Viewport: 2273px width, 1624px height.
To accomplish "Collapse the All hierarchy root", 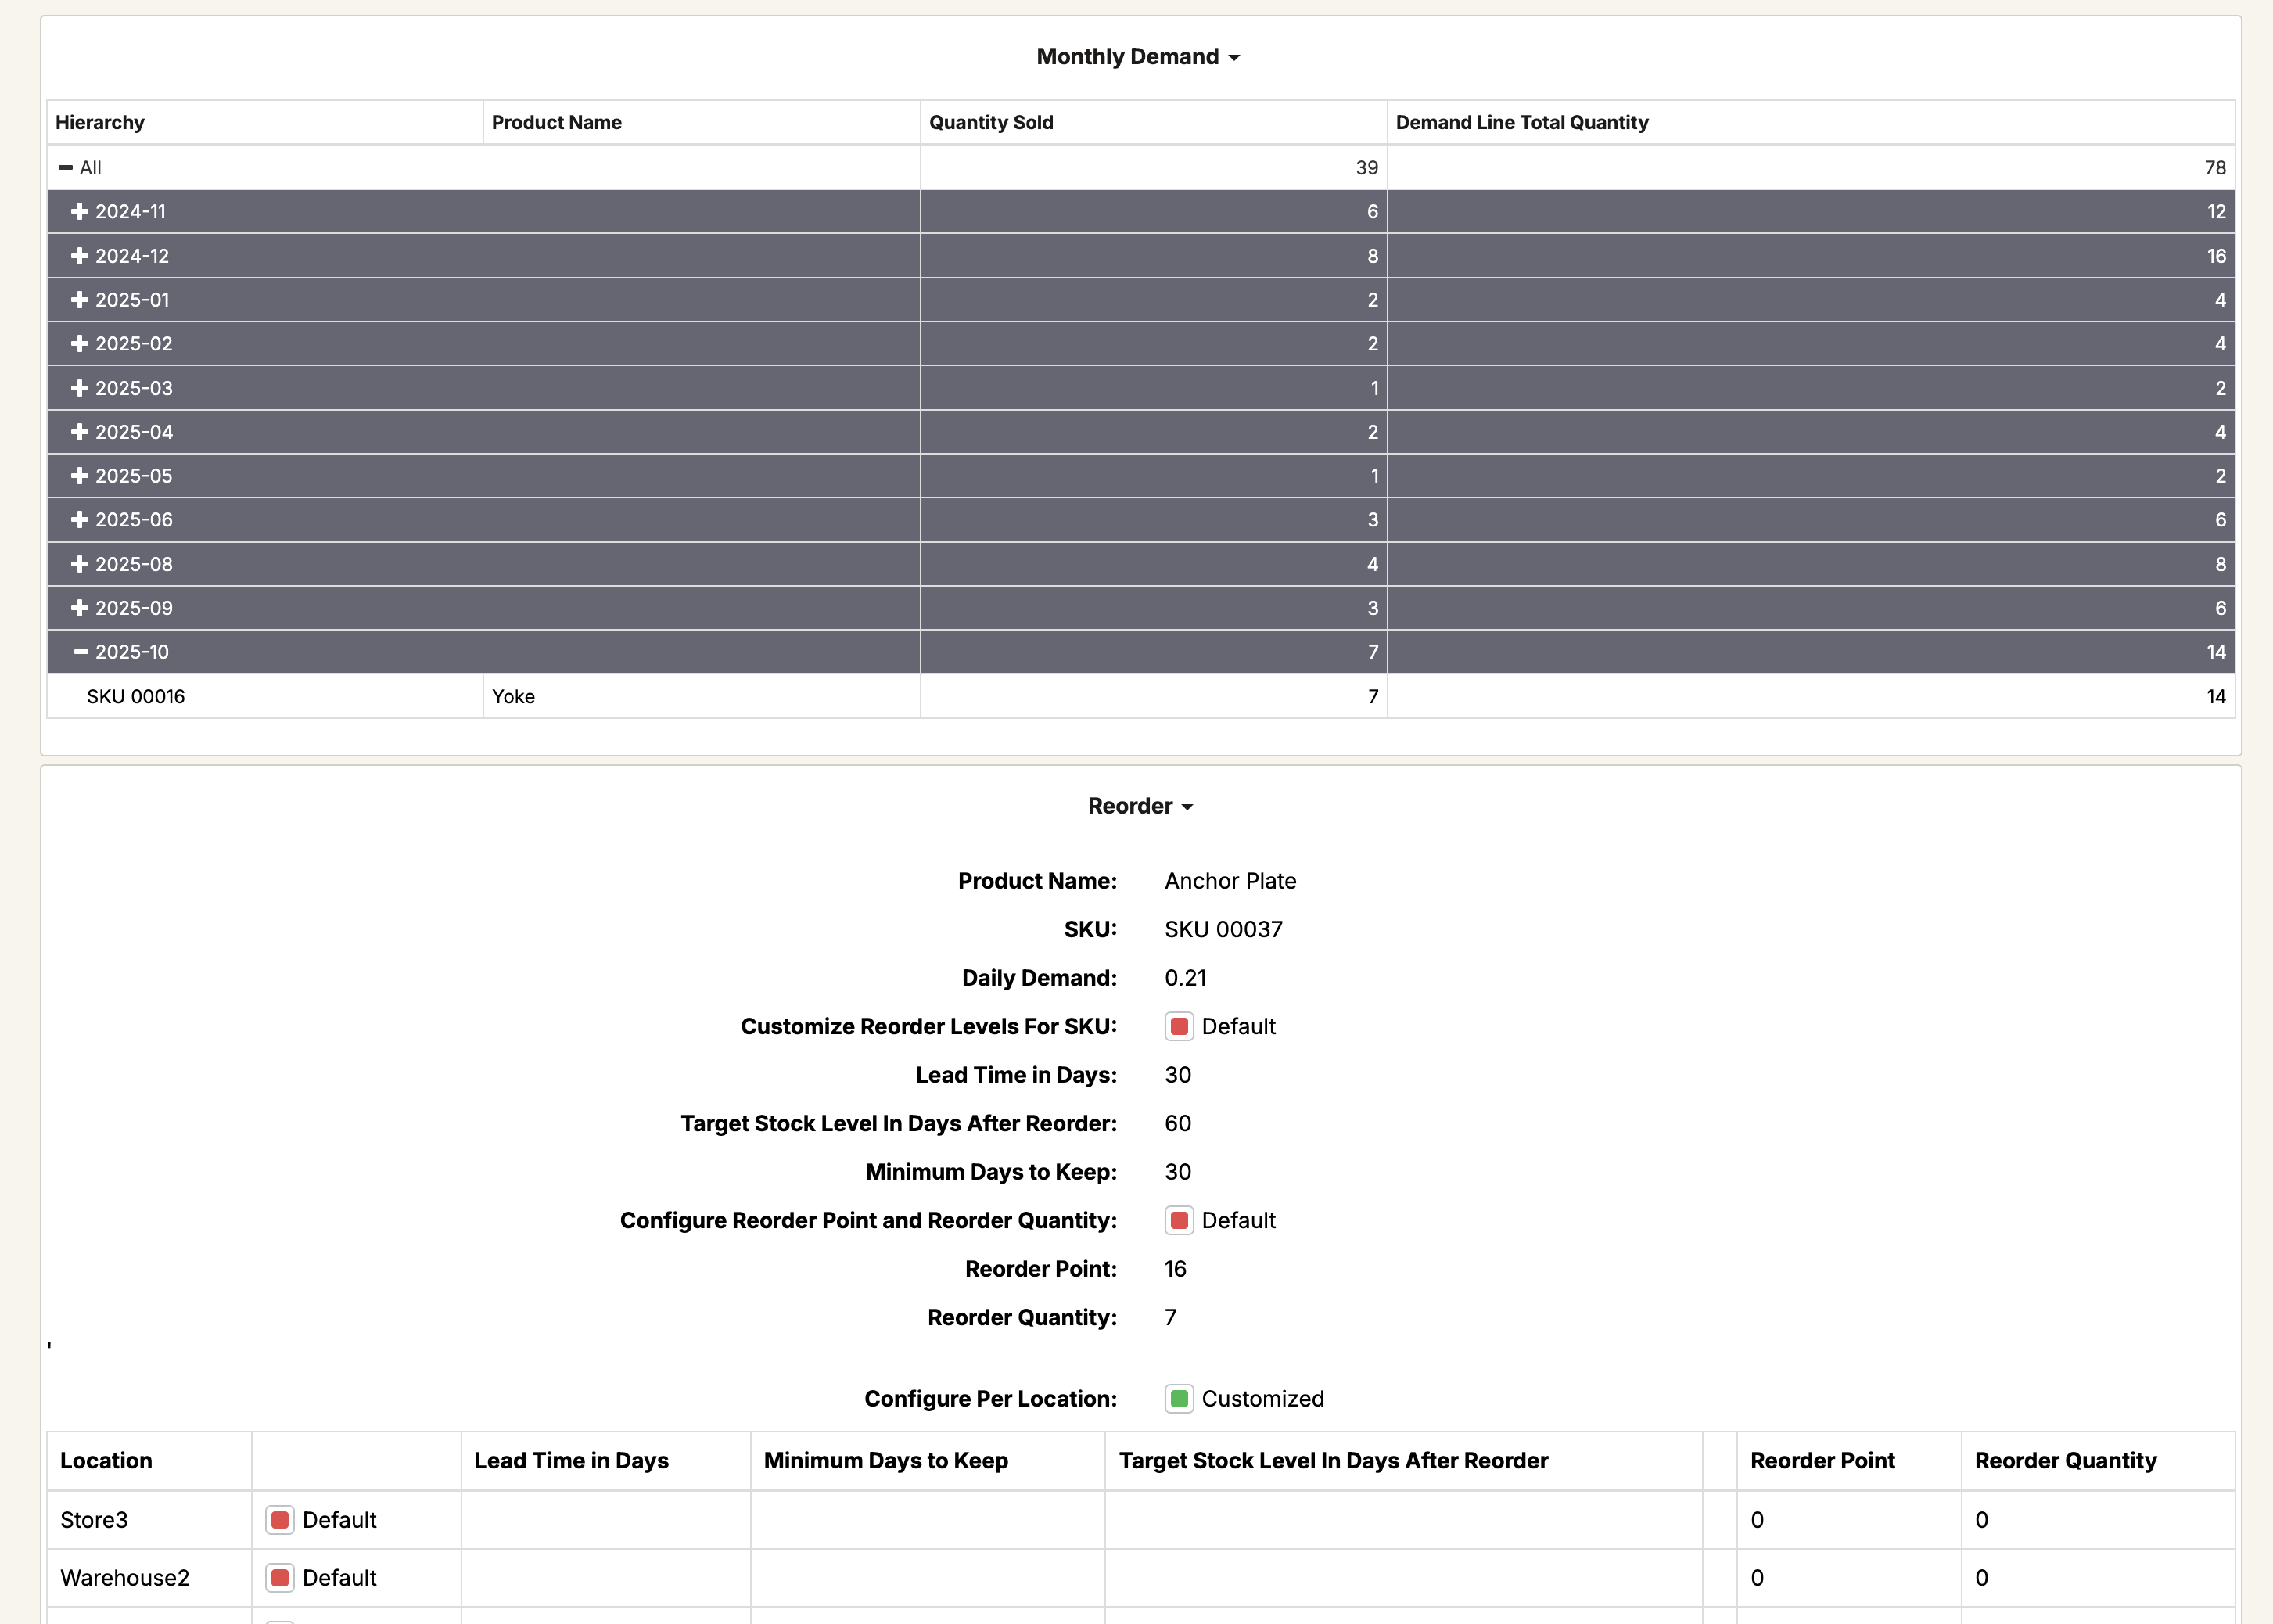I will [66, 168].
